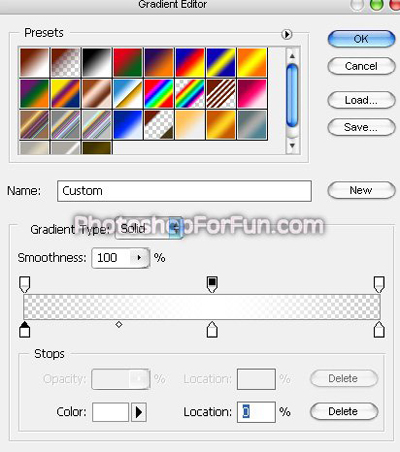Select the right color stop below gradient
The image size is (400, 452).
coord(379,330)
